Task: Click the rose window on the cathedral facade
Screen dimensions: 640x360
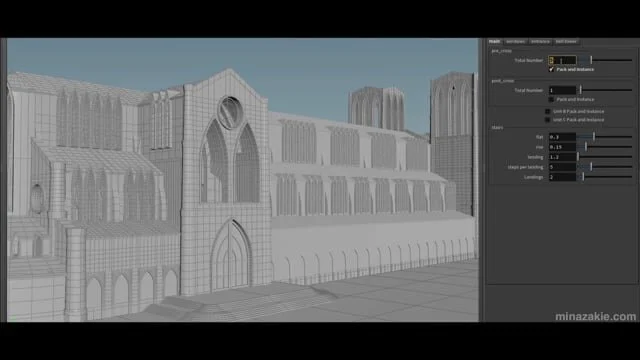Action: tap(230, 112)
